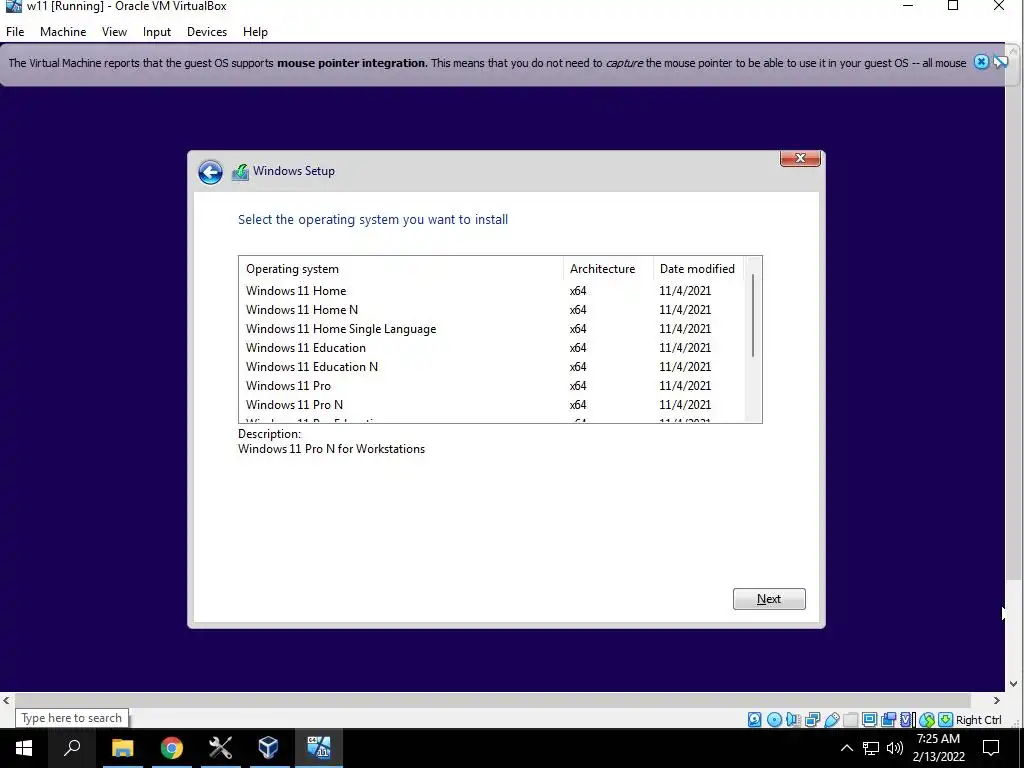Click the recording indicator icon in VirtualBox status bar
The height and width of the screenshot is (768, 1024).
pyautogui.click(x=888, y=720)
